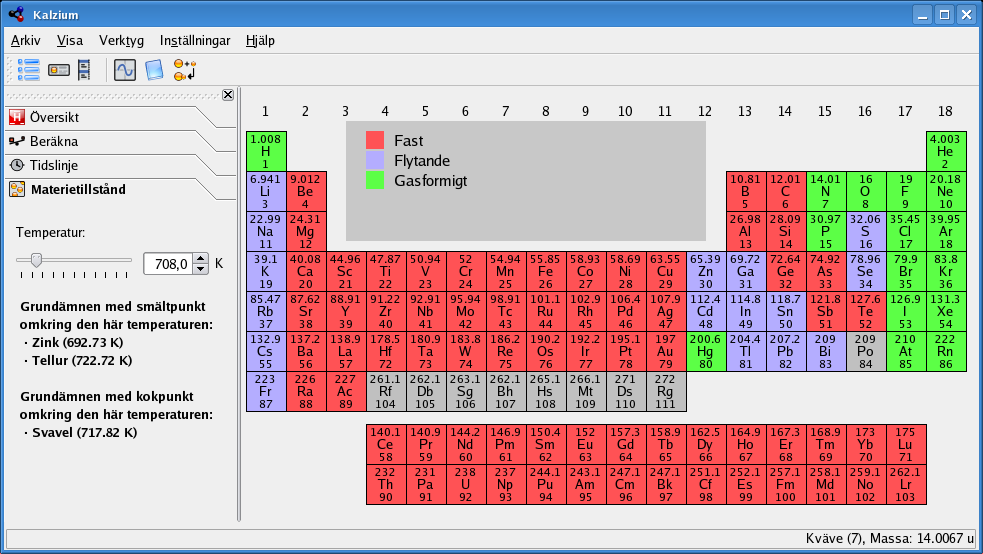Select the Cerium (Ce) element cell
Image resolution: width=983 pixels, height=554 pixels.
pyautogui.click(x=386, y=444)
